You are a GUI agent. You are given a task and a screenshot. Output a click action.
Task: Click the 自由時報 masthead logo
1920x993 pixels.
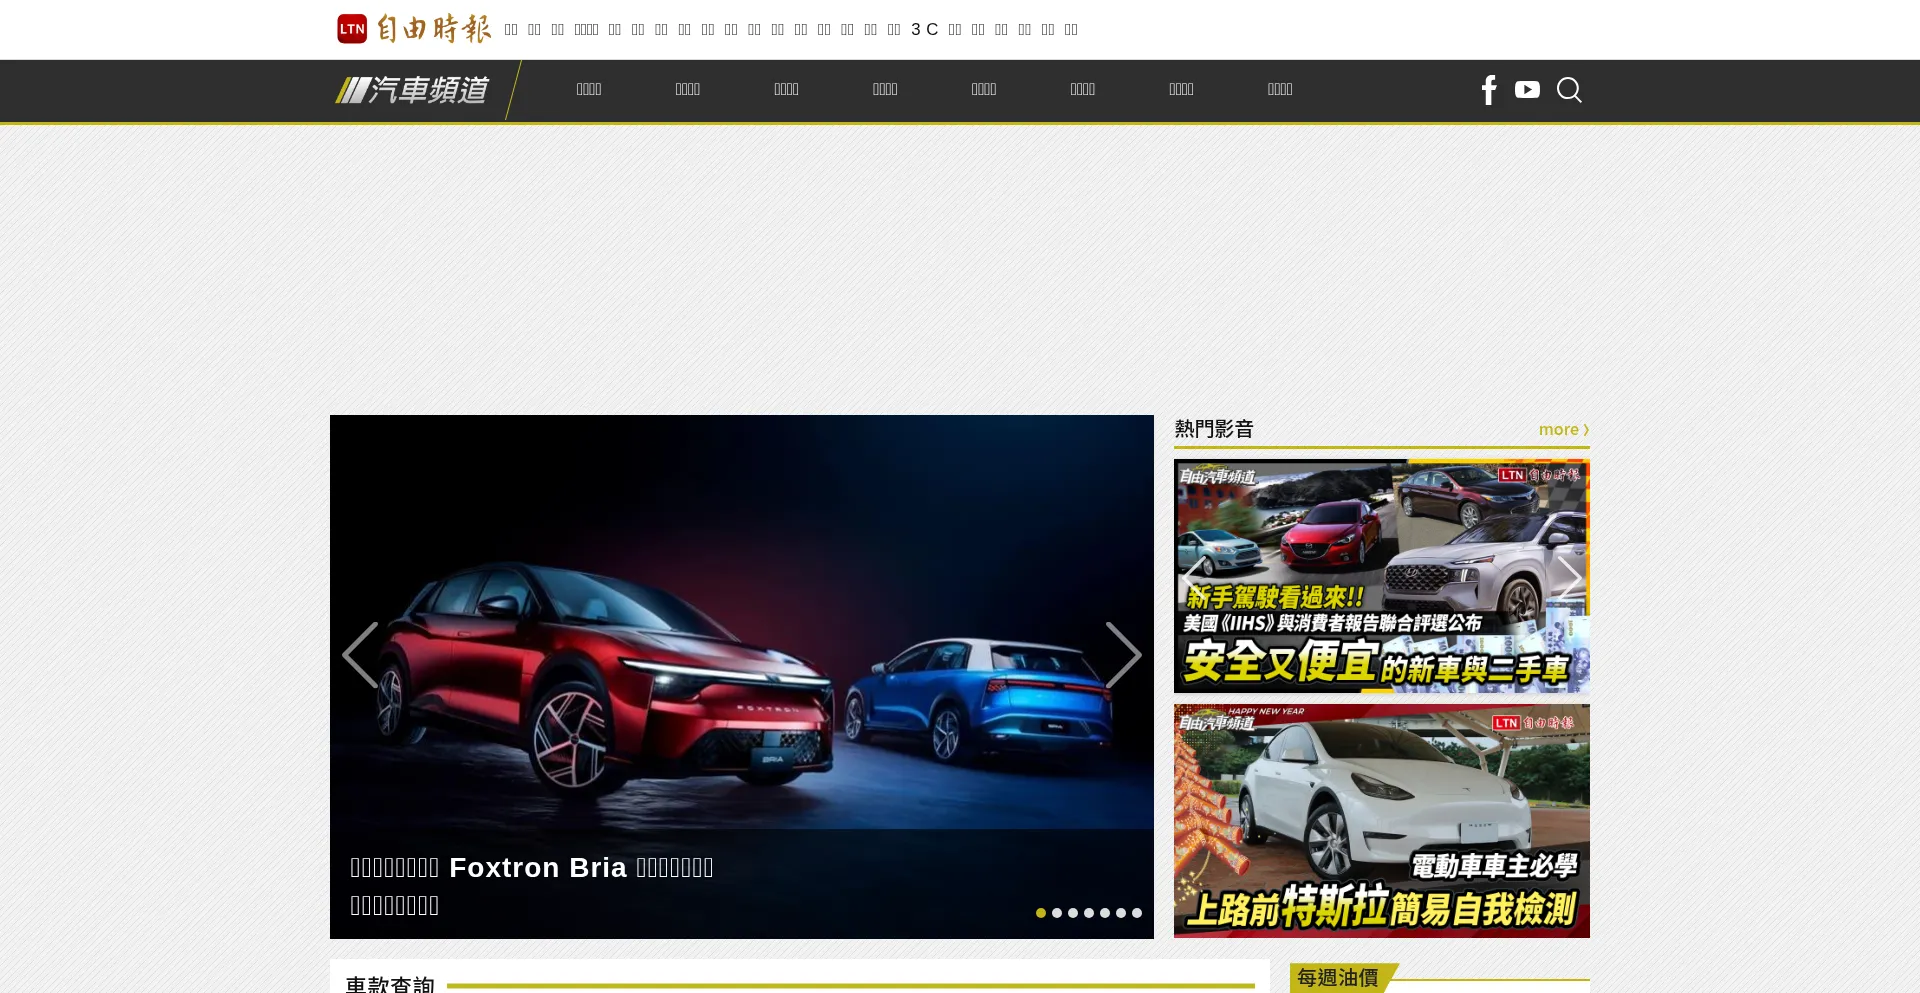pyautogui.click(x=434, y=29)
